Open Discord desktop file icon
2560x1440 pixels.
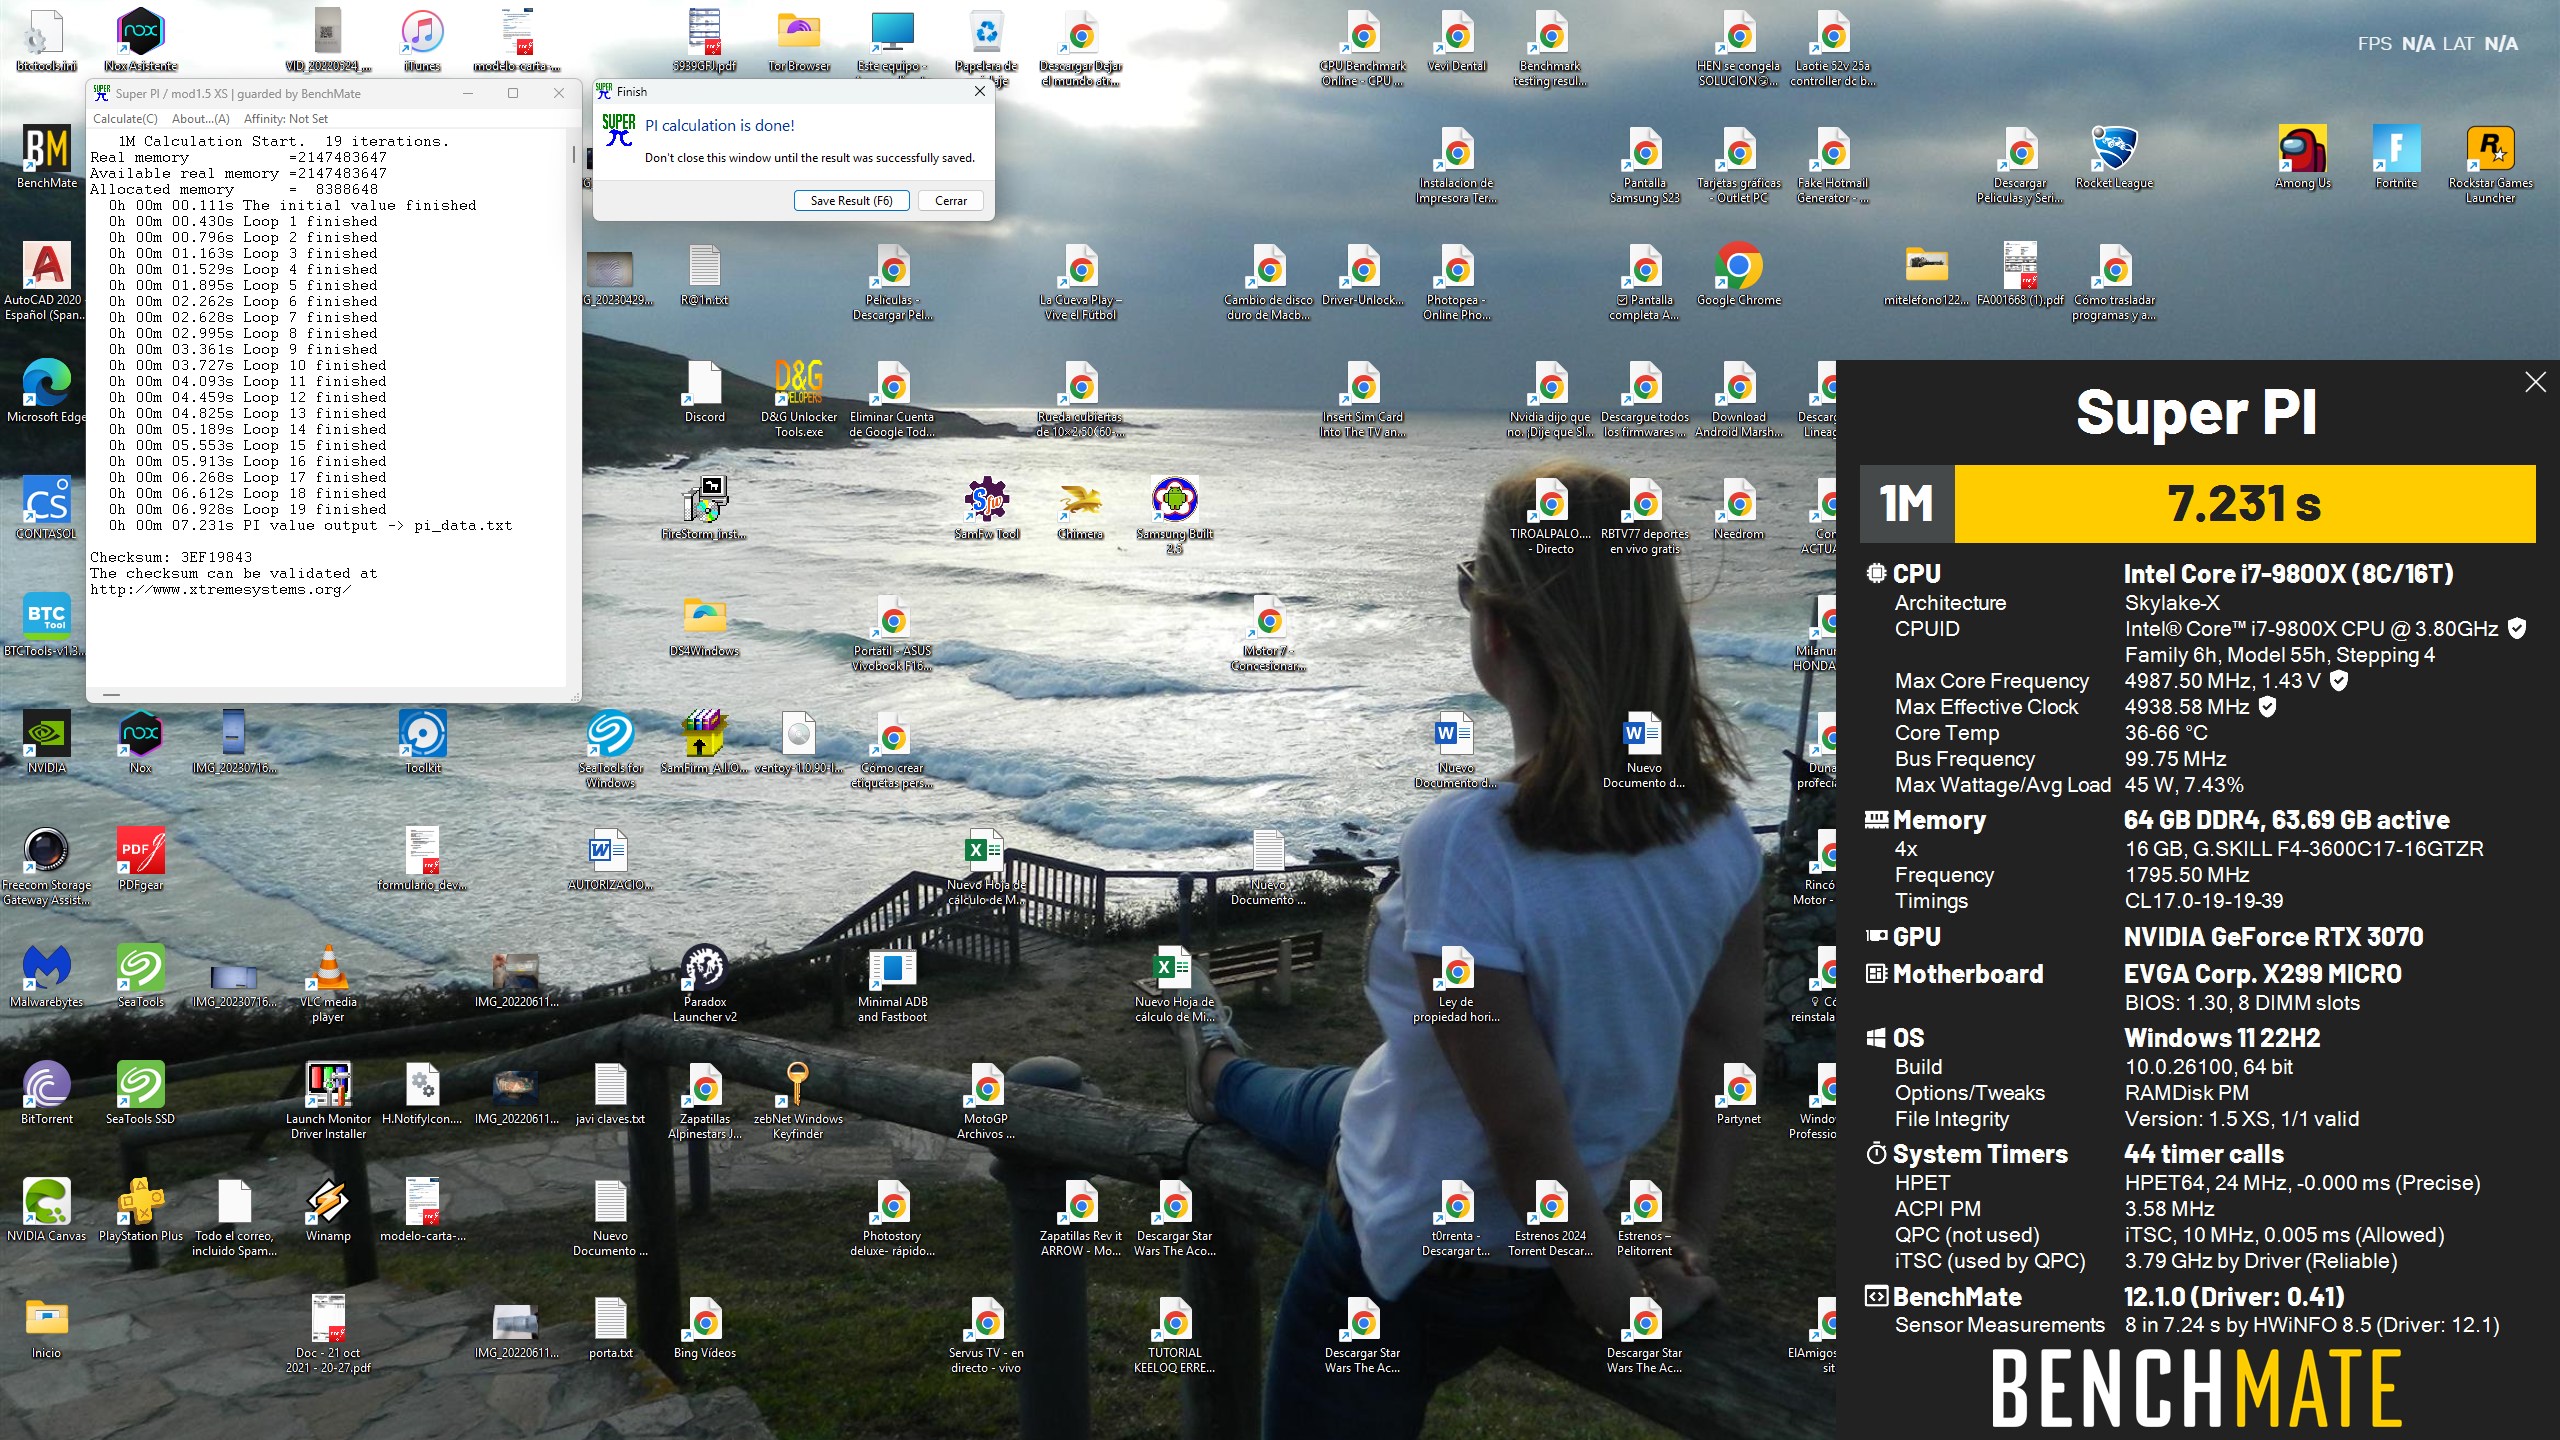705,391
